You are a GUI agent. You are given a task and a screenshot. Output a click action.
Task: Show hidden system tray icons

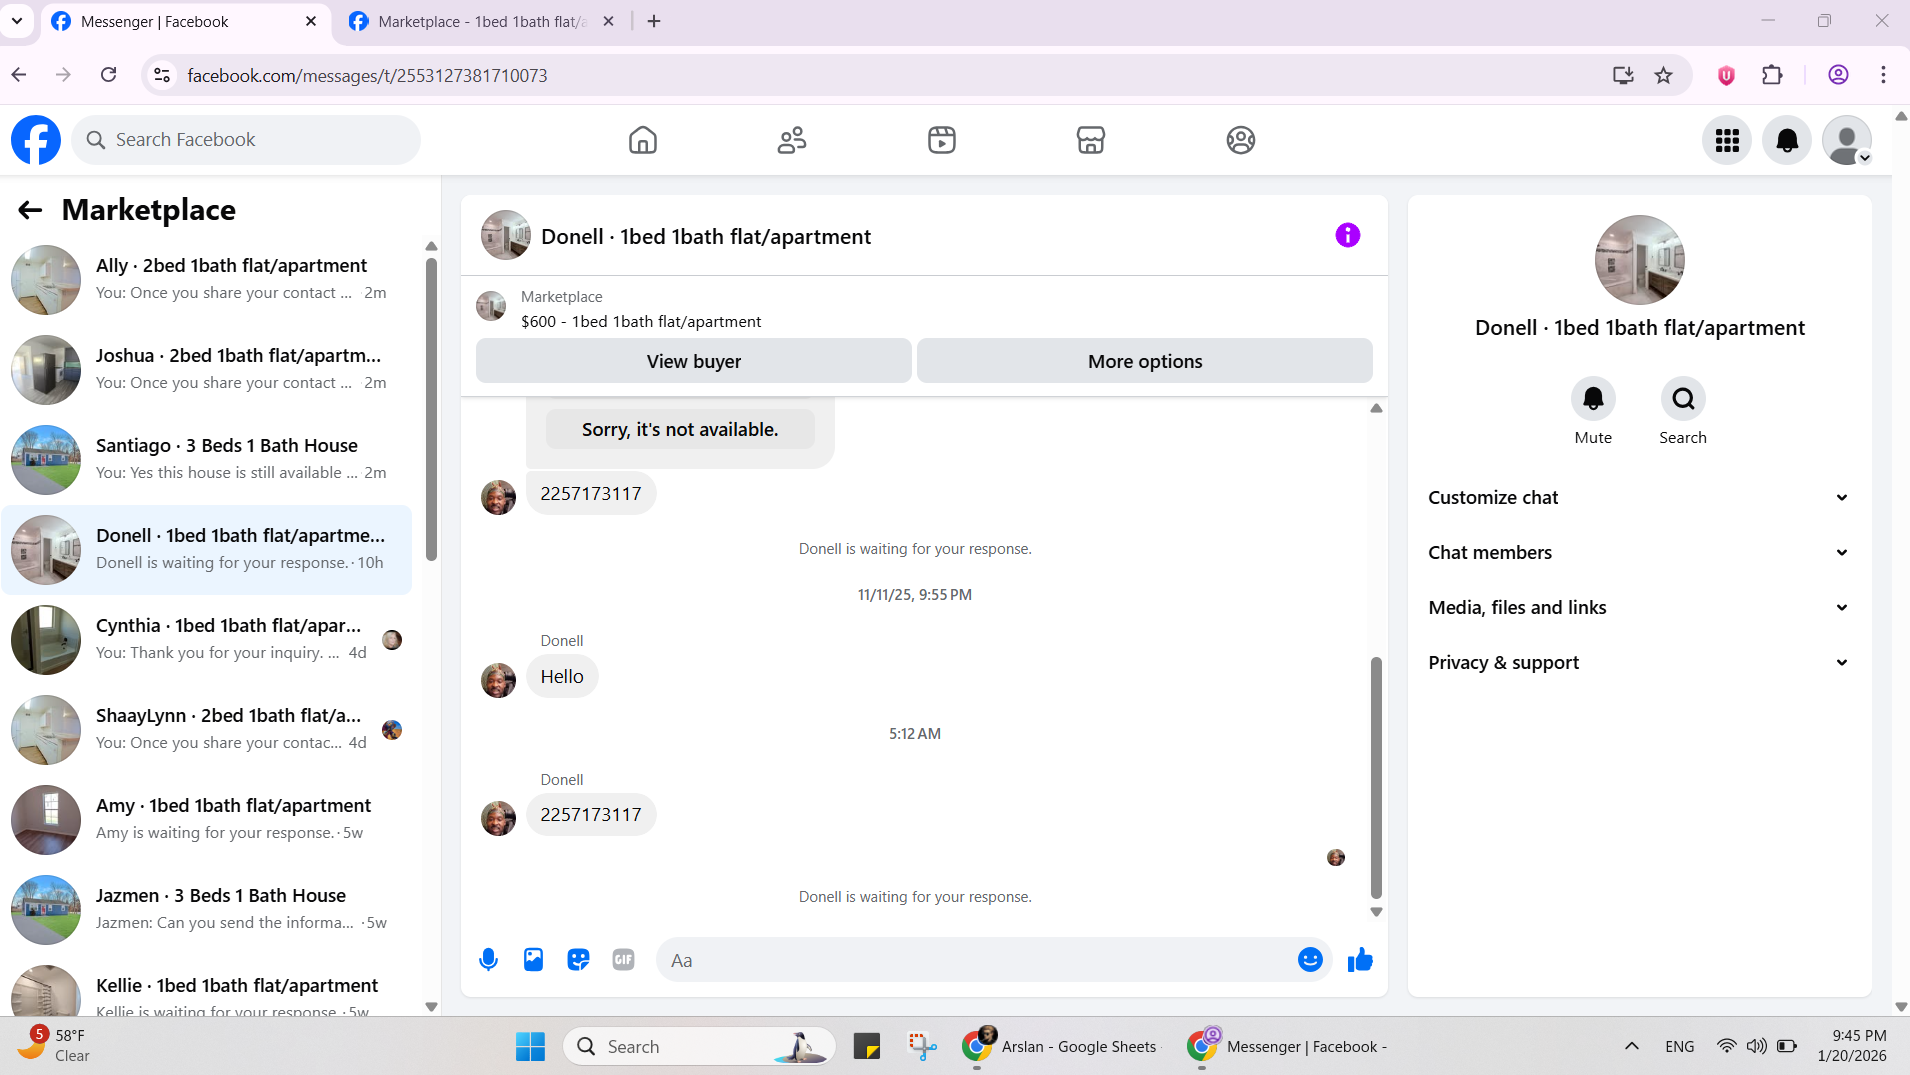(x=1632, y=1047)
